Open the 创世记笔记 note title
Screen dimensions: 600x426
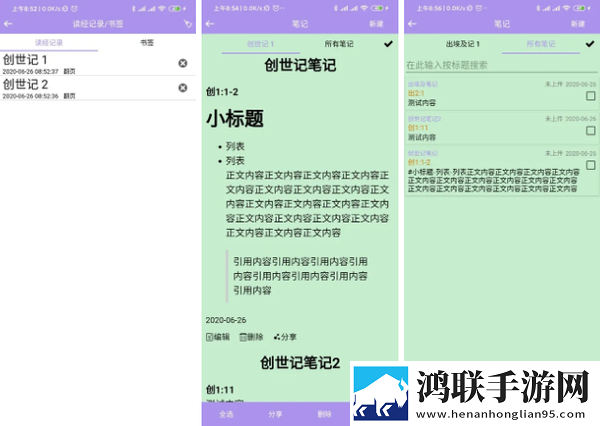coord(300,65)
